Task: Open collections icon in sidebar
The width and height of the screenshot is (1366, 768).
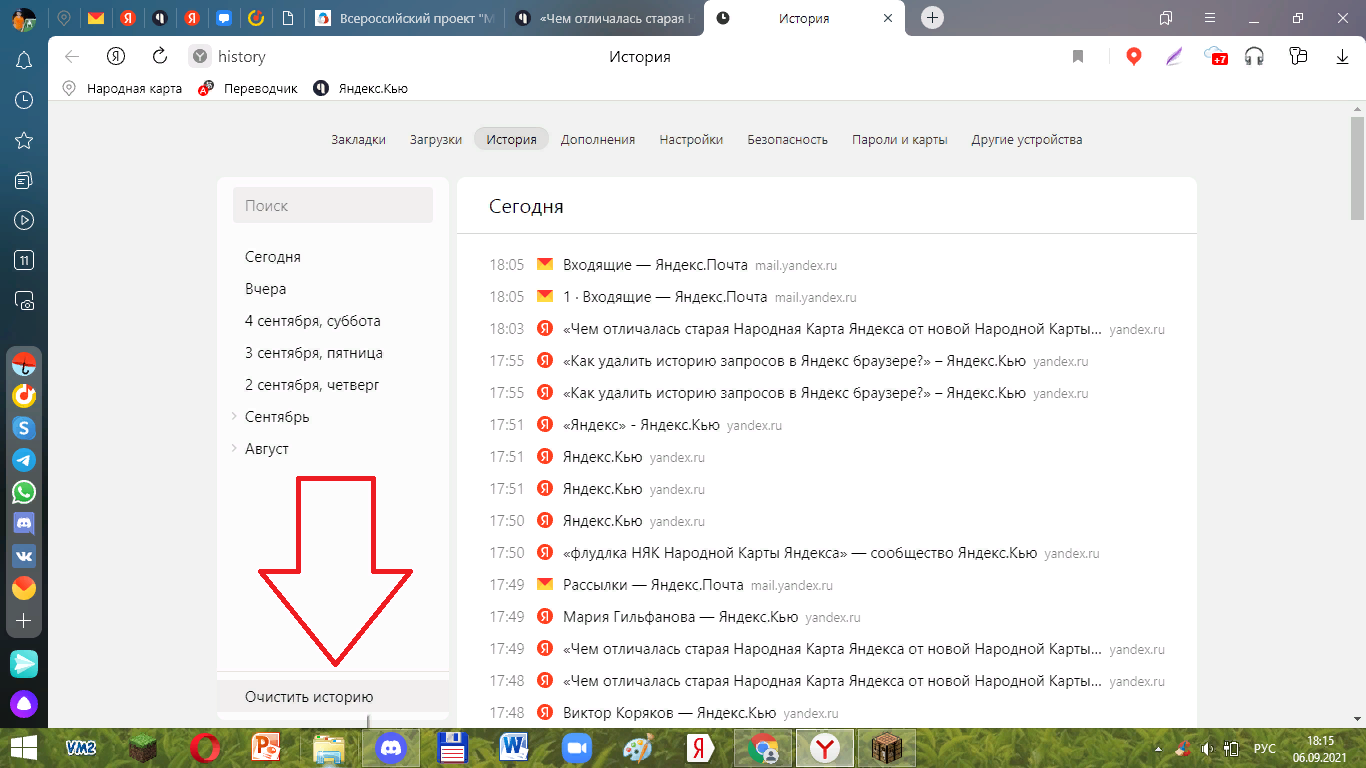Action: tap(24, 180)
